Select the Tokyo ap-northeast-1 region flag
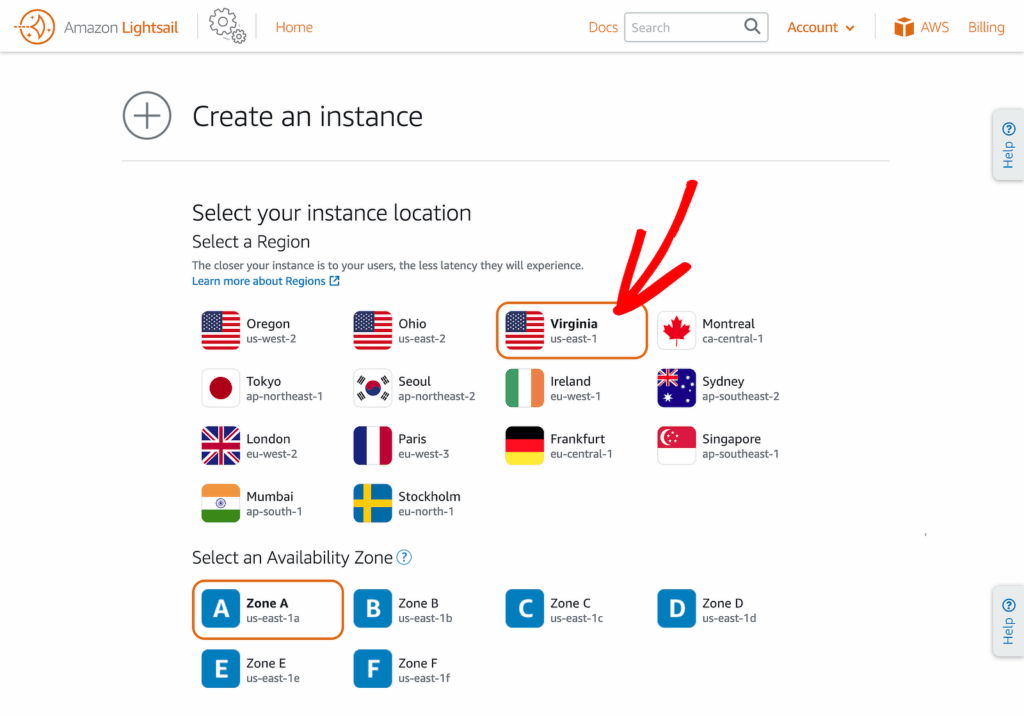 click(220, 388)
